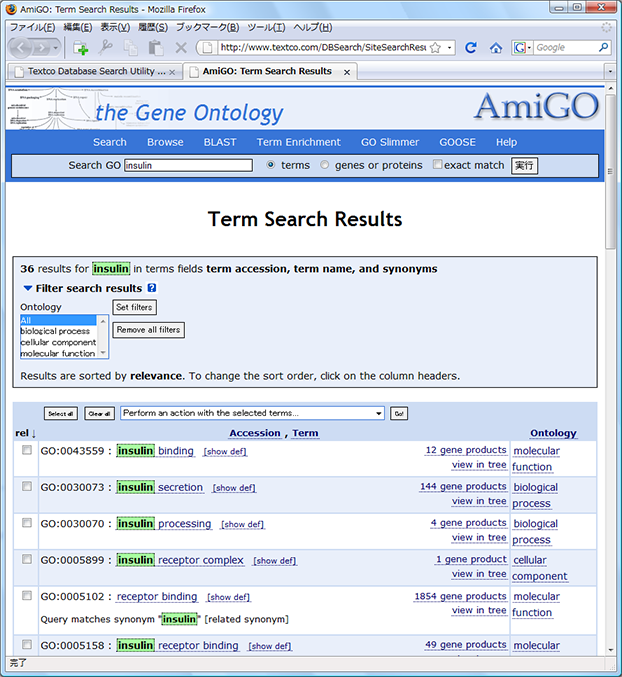Check the GO:0005158 insulin receptor binding checkbox
This screenshot has height=677, width=622.
pos(27,644)
